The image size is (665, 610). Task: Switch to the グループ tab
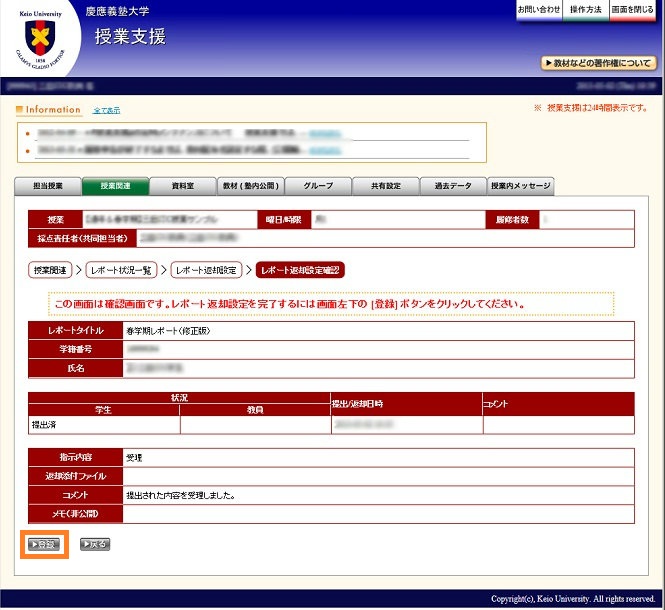[318, 186]
